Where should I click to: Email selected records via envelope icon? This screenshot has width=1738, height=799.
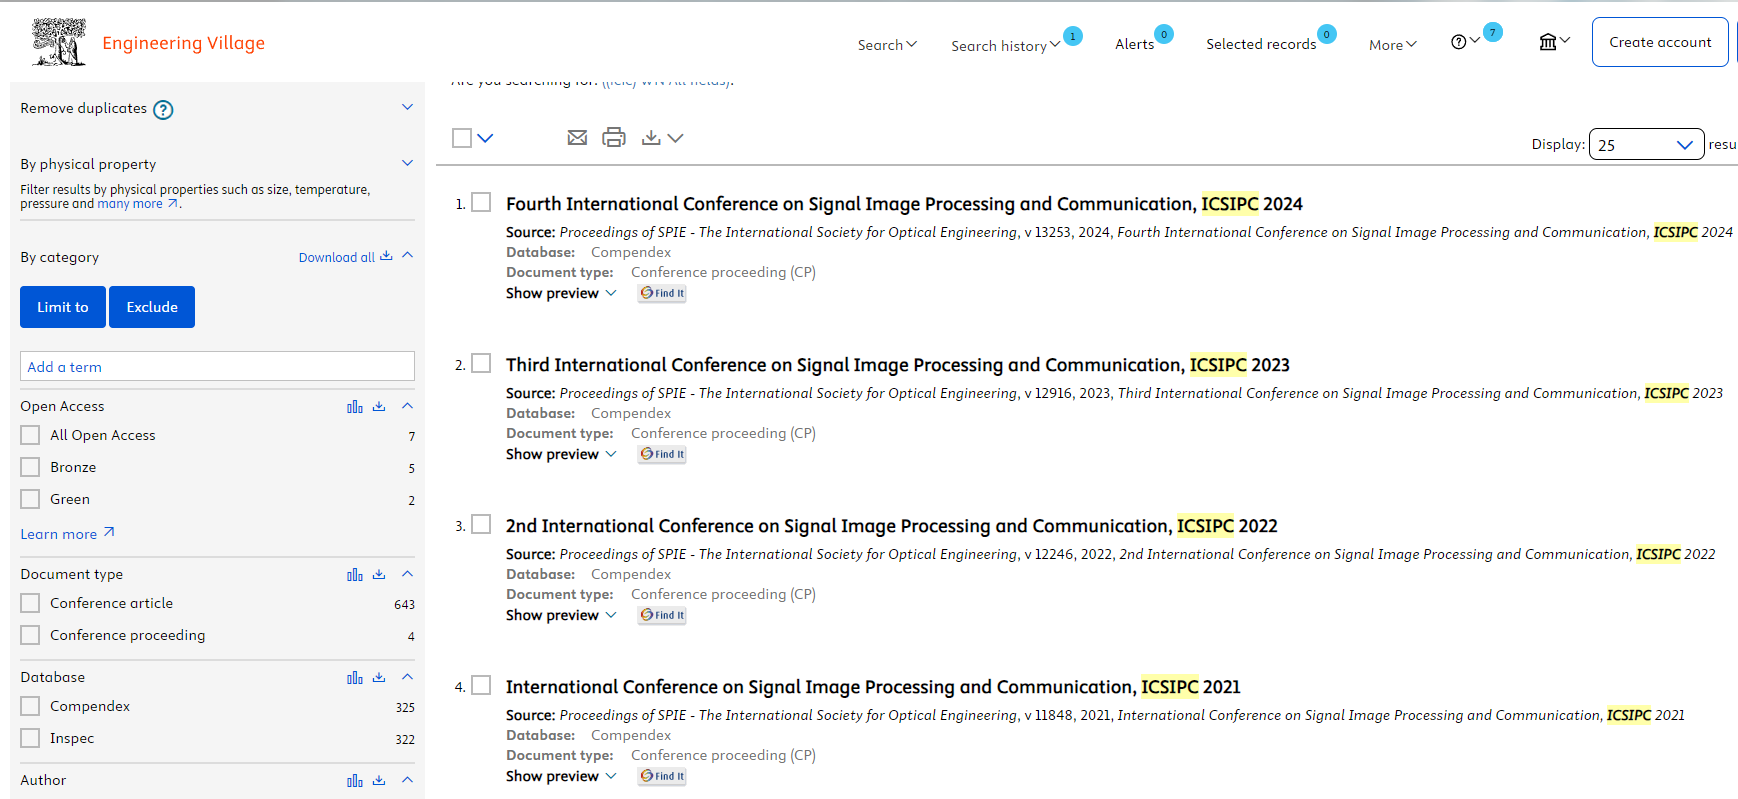point(577,138)
